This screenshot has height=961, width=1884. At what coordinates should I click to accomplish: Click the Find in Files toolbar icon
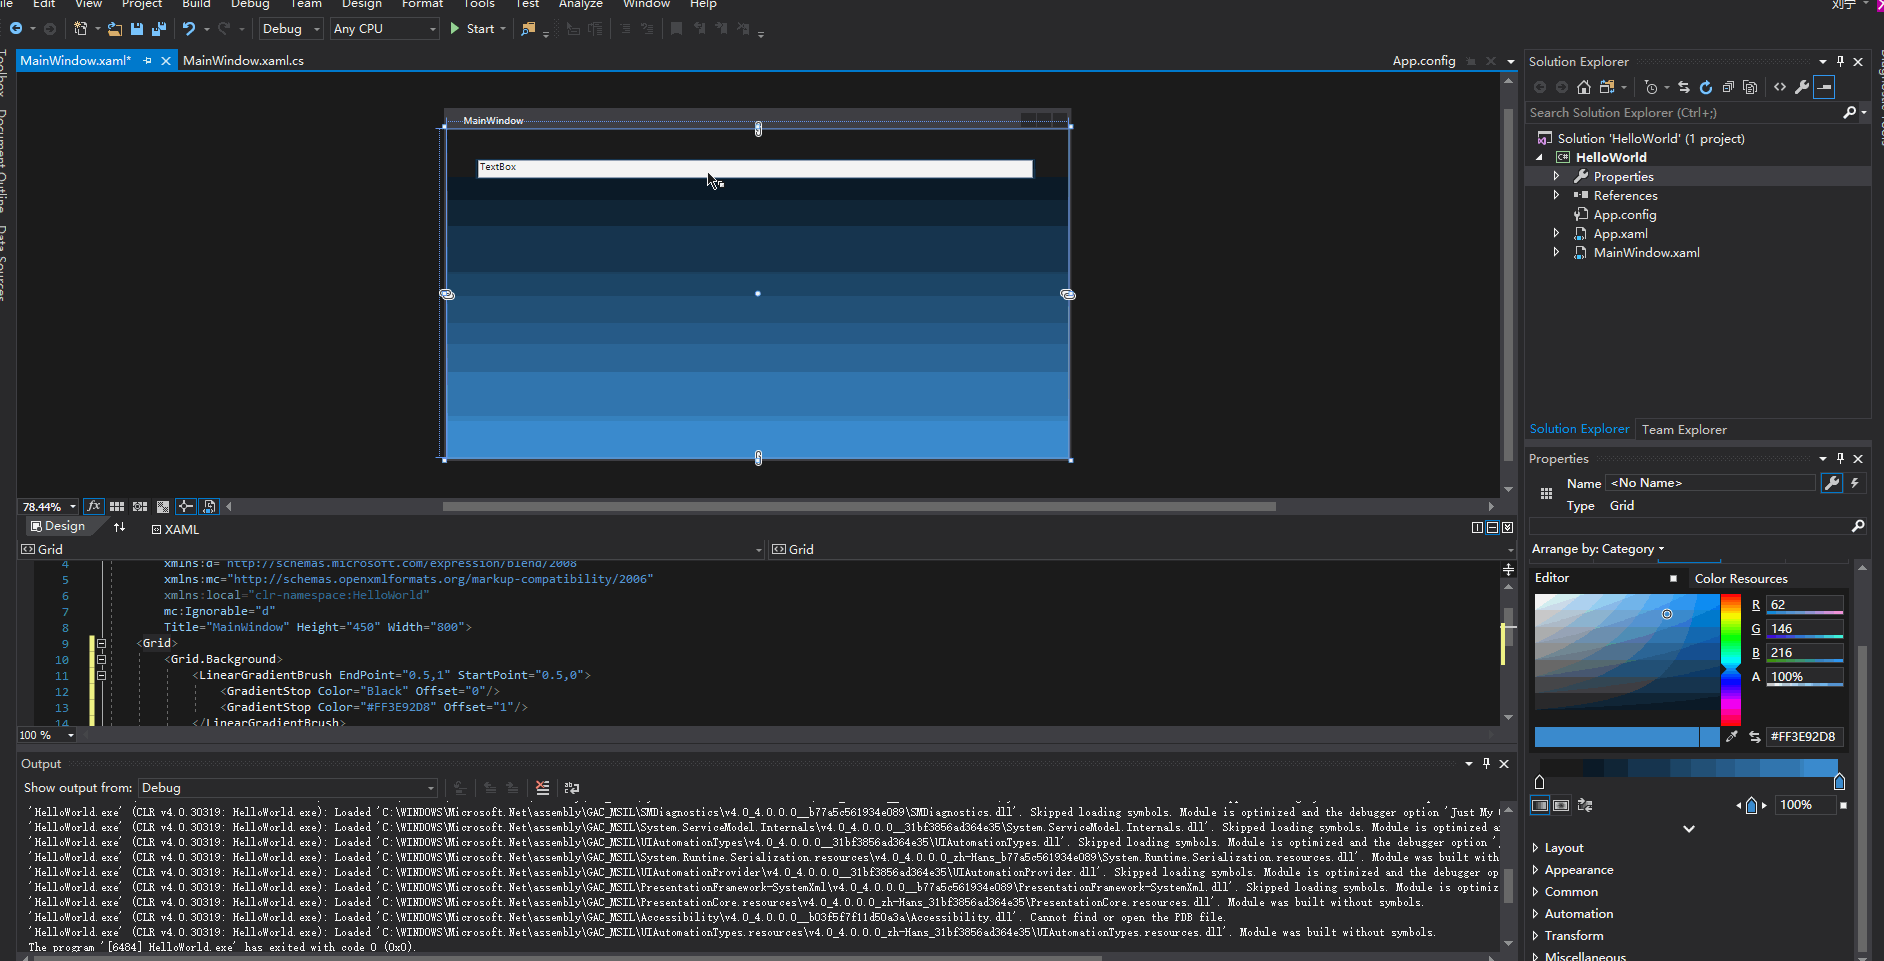pos(528,29)
